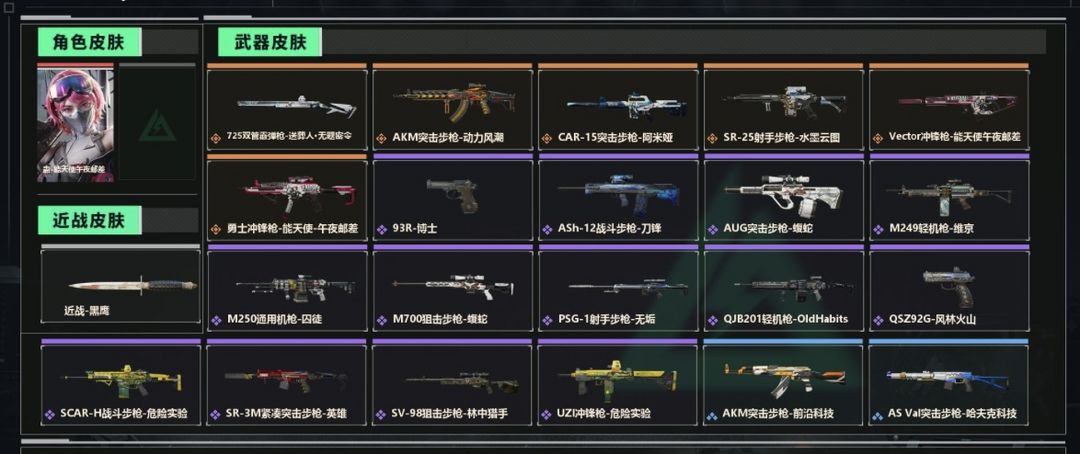Click the 近战-黑鹰 melee knife skin
The width and height of the screenshot is (1080, 454).
(121, 284)
